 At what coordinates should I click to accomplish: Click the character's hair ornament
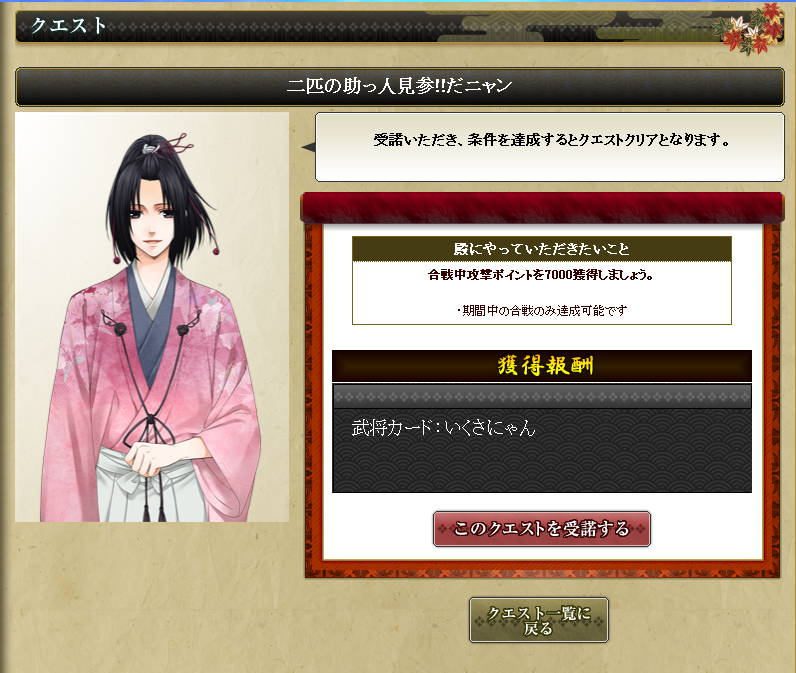pos(168,145)
